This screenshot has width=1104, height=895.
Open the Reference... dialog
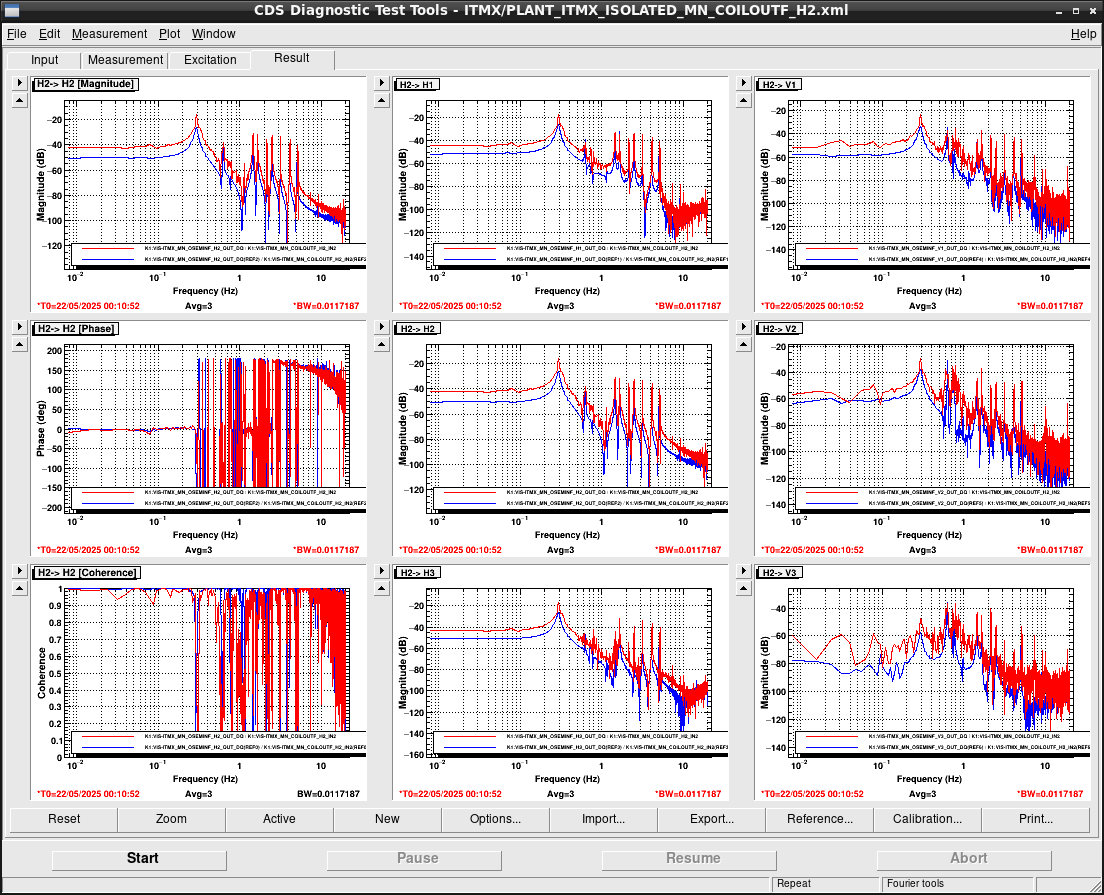(820, 819)
